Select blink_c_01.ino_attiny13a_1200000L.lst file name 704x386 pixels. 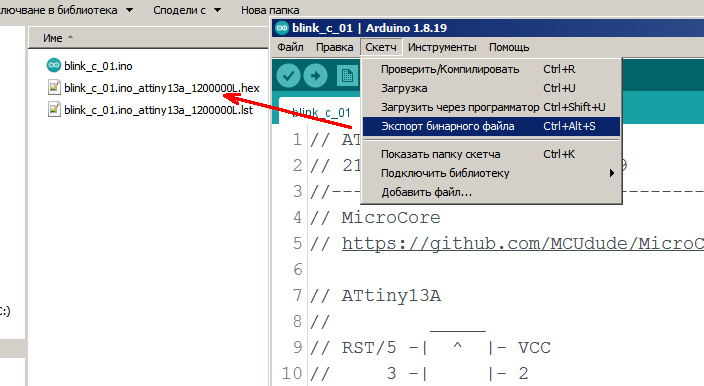click(x=158, y=110)
